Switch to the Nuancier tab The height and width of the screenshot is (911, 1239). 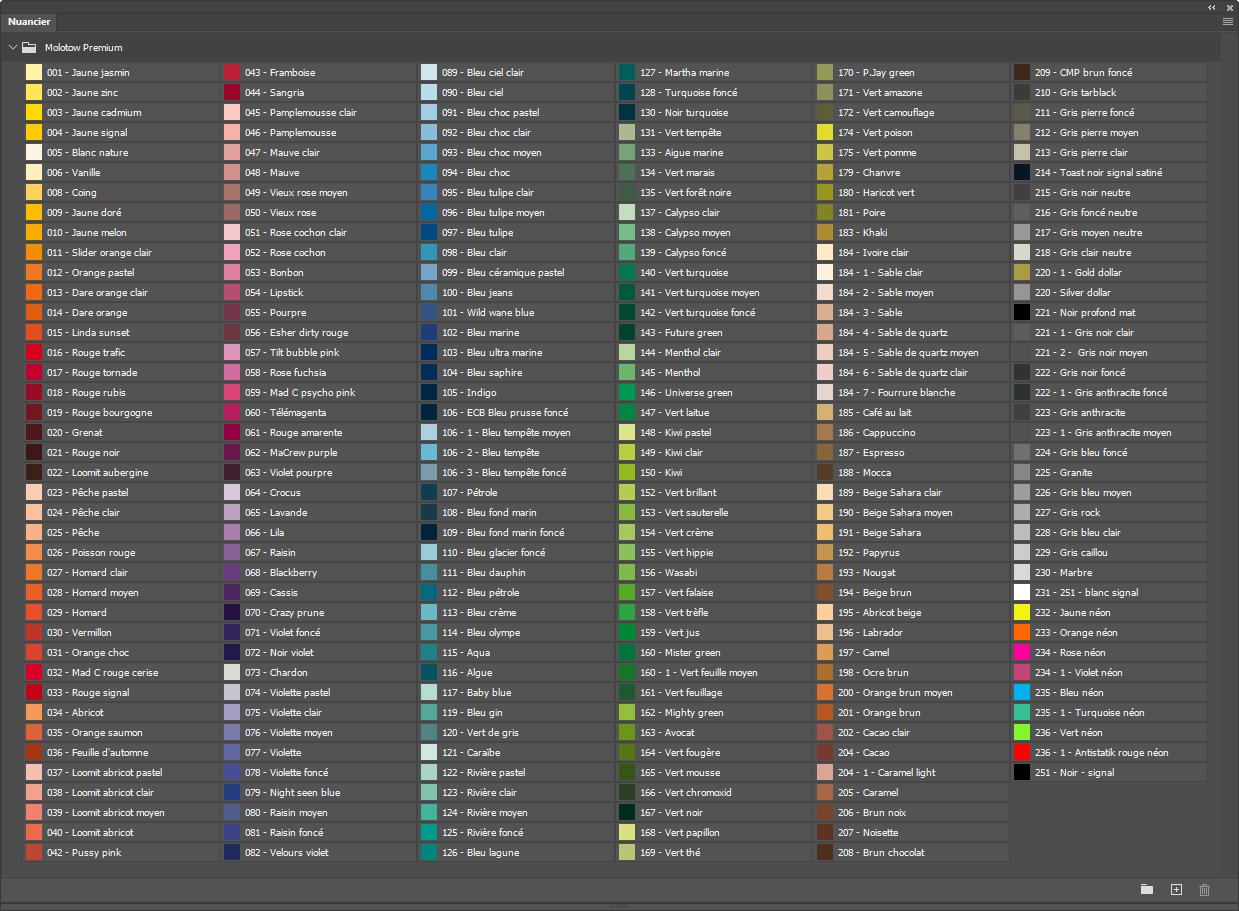pyautogui.click(x=29, y=21)
